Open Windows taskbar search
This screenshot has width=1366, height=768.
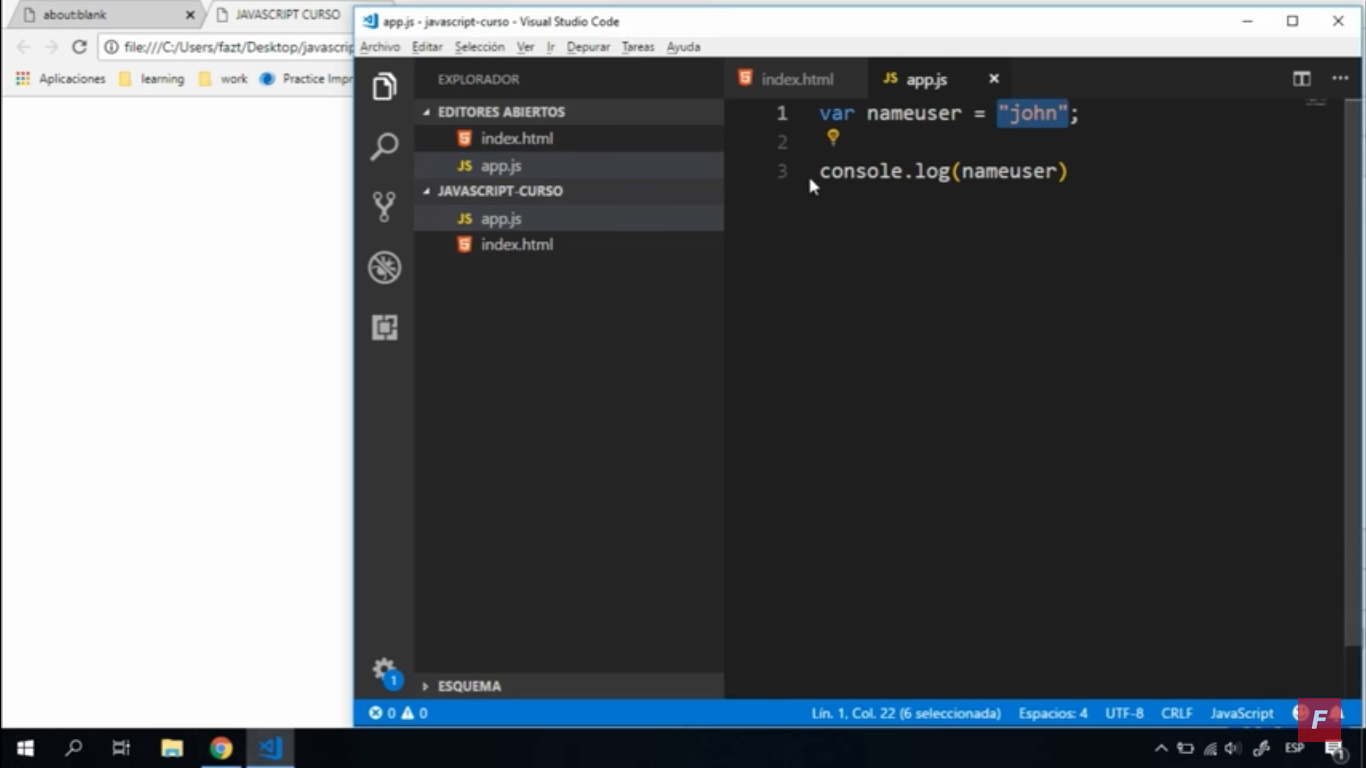pyautogui.click(x=73, y=748)
